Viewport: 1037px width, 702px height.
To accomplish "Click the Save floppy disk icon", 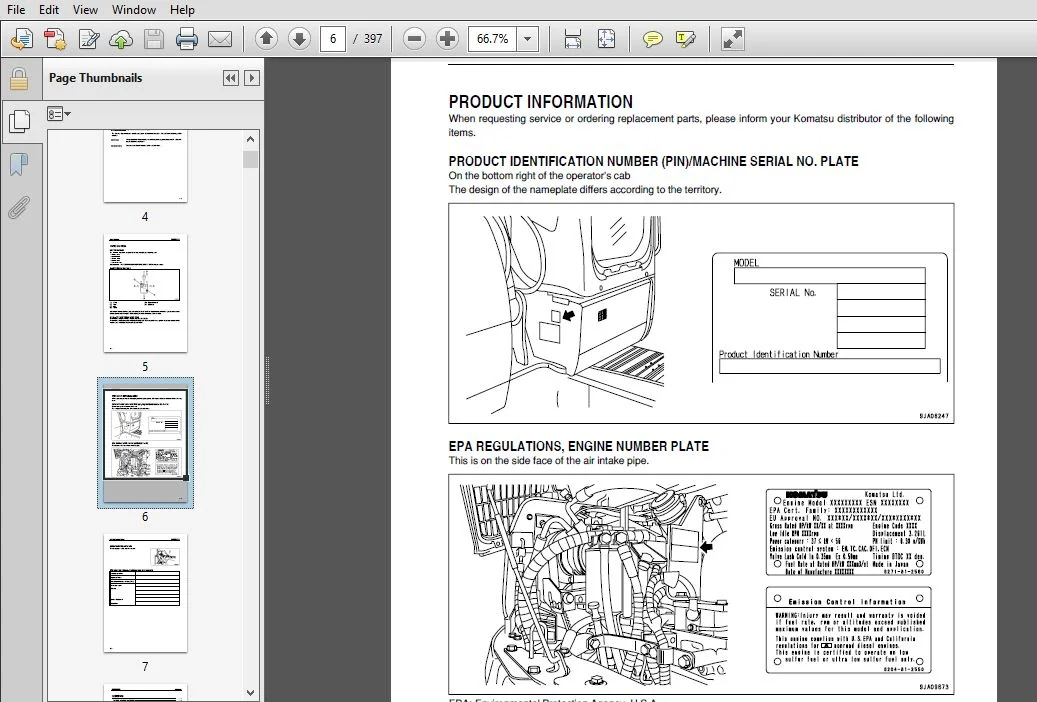I will [x=153, y=39].
